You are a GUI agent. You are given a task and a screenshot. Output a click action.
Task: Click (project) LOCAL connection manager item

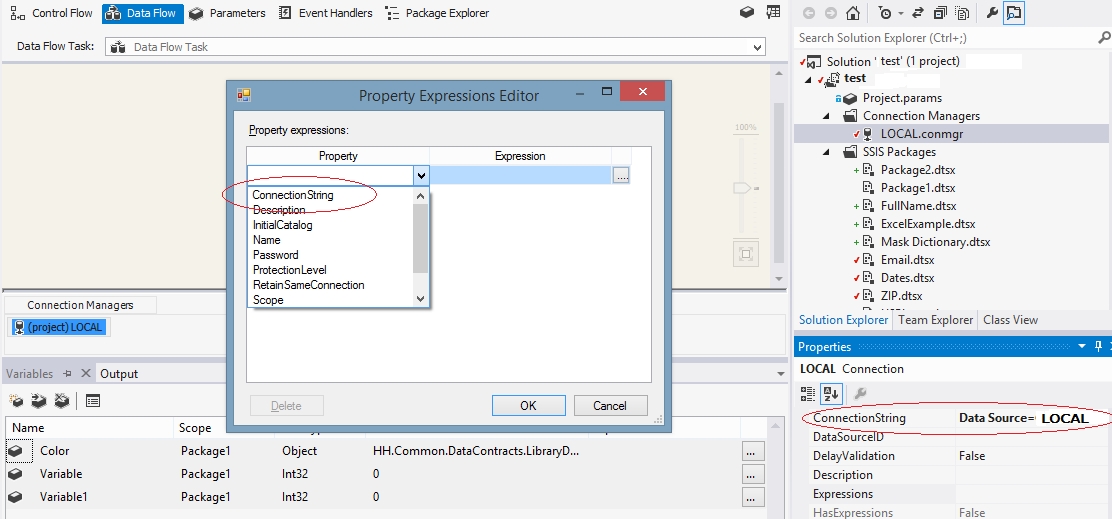pyautogui.click(x=57, y=328)
